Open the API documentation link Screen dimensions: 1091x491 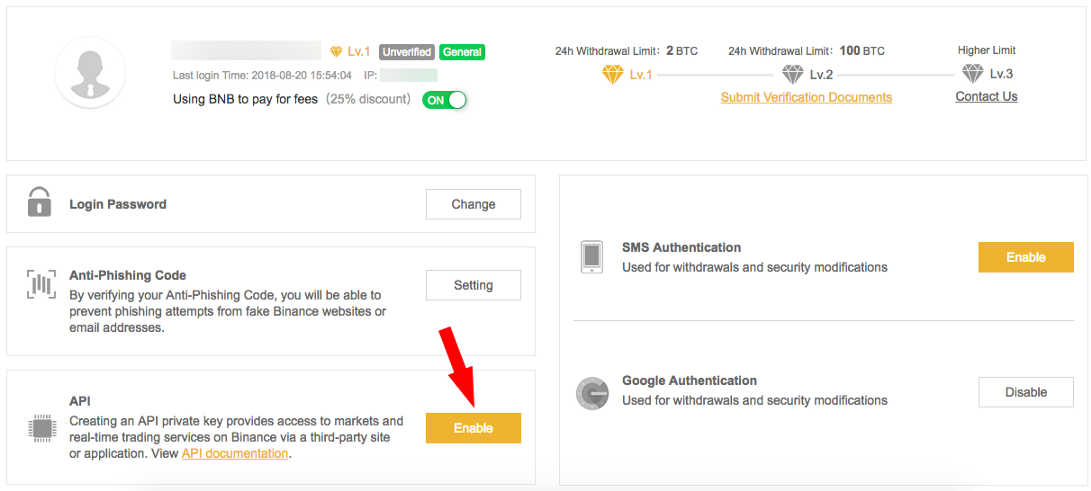tap(235, 453)
